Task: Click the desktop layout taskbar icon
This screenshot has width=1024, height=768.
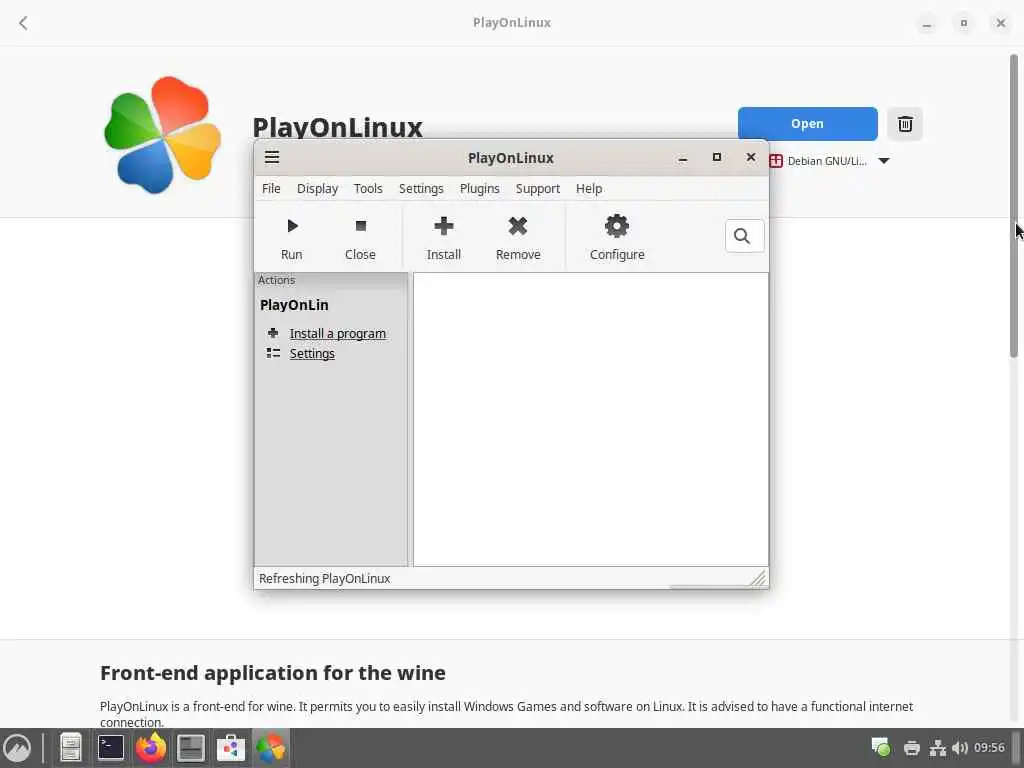Action: 191,748
